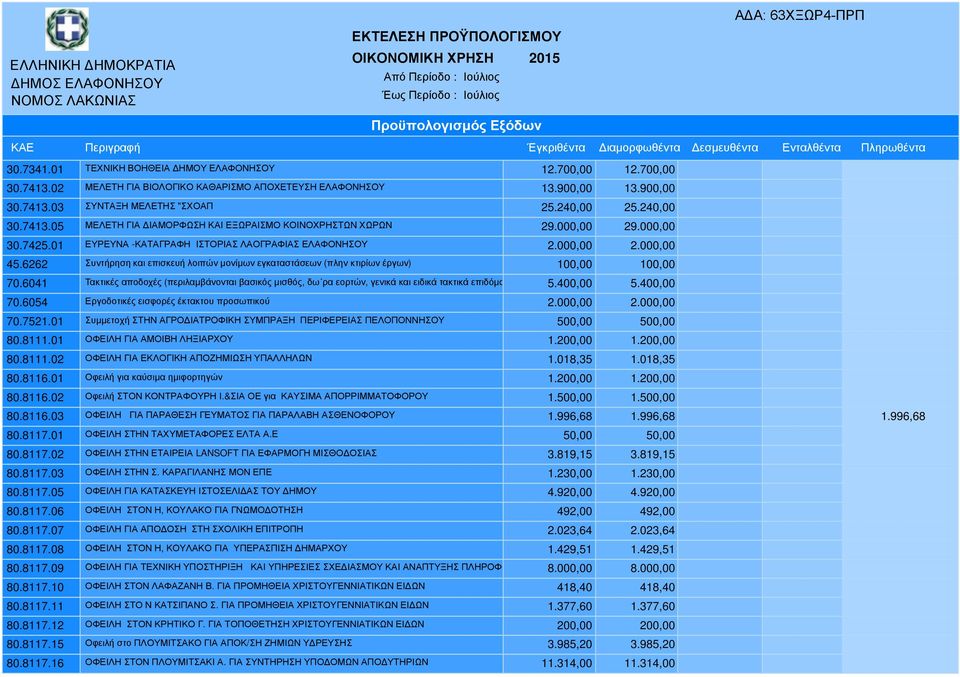
Task: Select the ΑΔΑ code 63ΧΞΩΡ4-ΠΡΠ
Action: [x=817, y=15]
